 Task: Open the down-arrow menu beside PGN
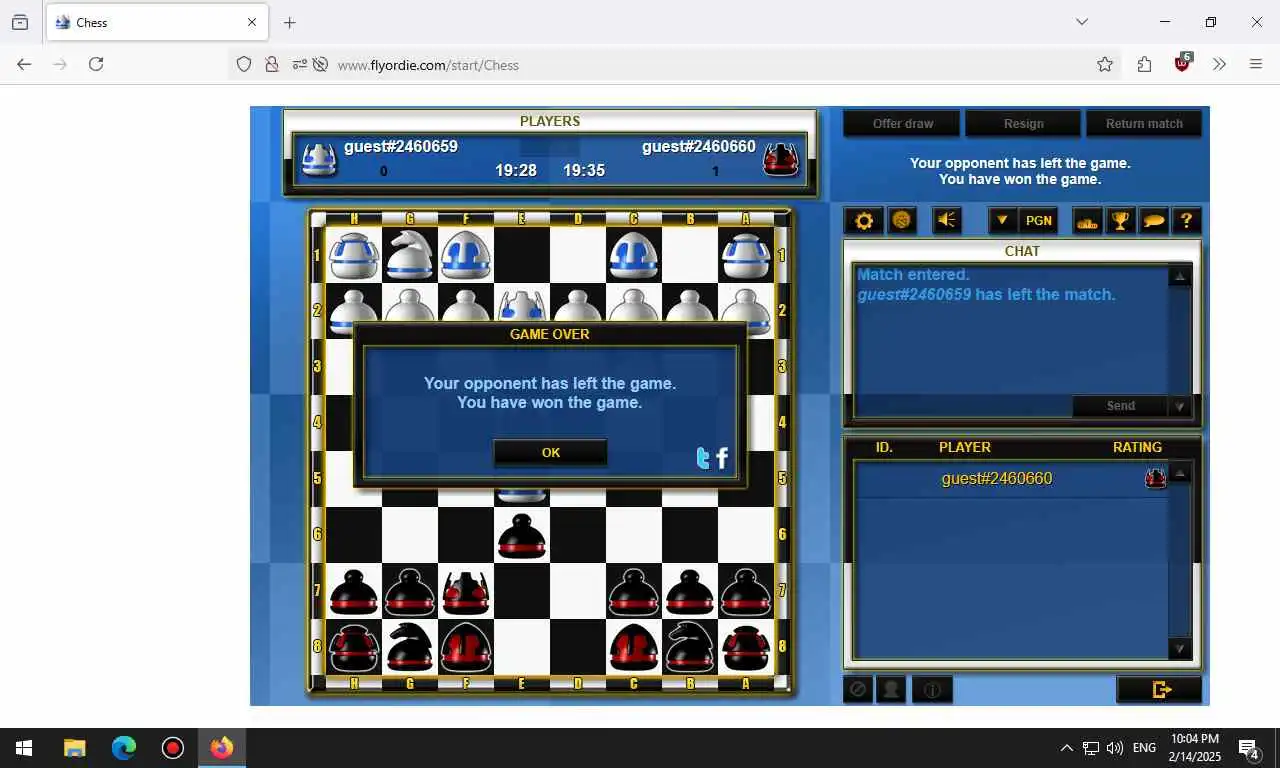point(1003,221)
